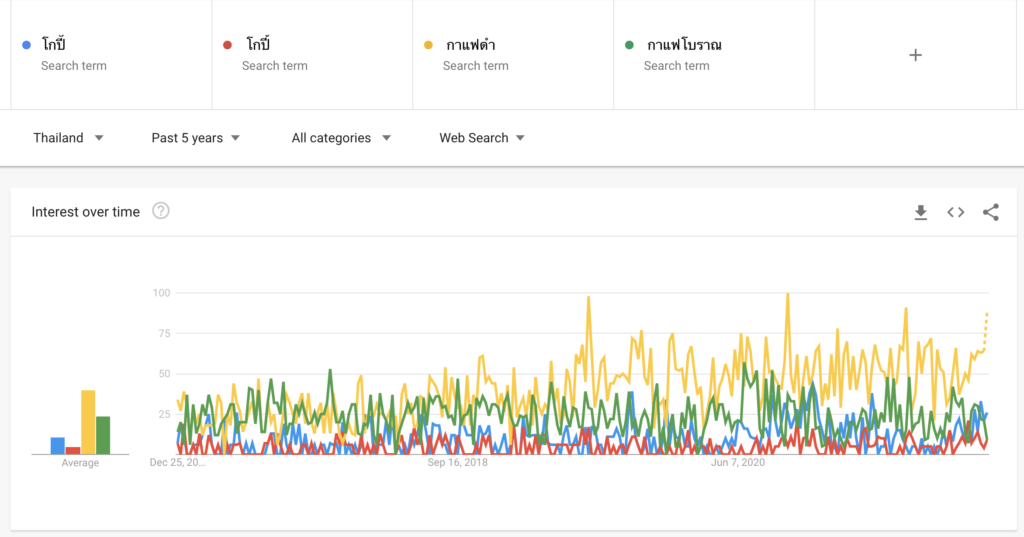Edit the กาแฟดำ search term

pos(513,55)
